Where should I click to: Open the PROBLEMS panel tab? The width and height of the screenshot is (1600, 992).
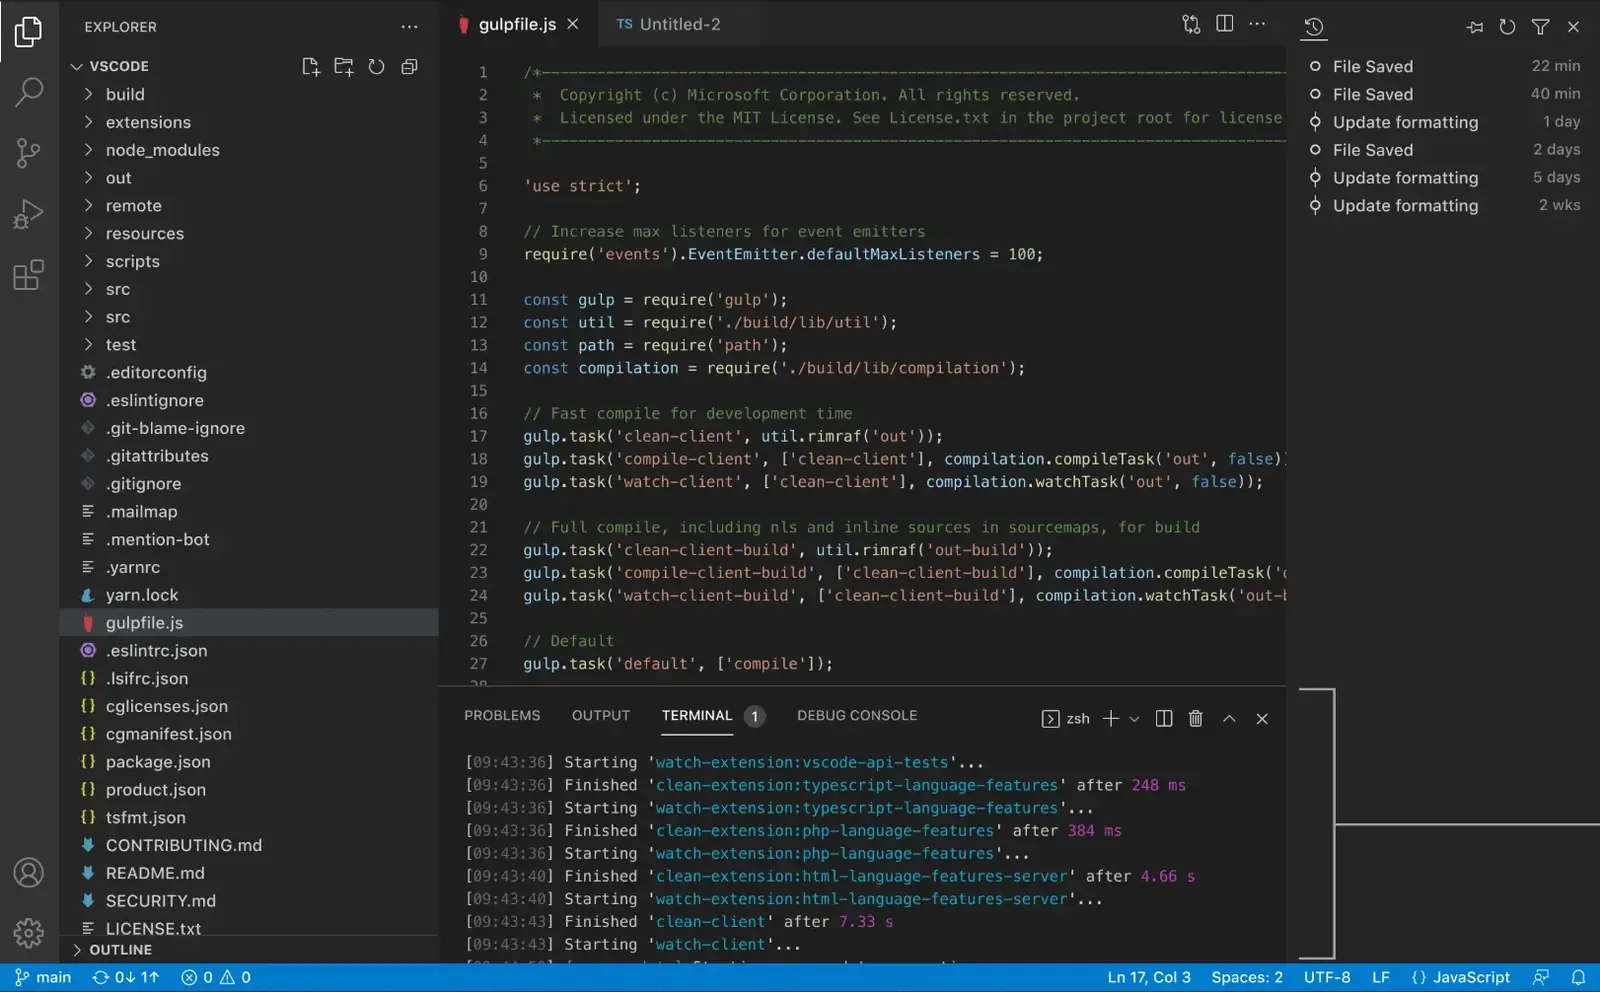tap(502, 716)
